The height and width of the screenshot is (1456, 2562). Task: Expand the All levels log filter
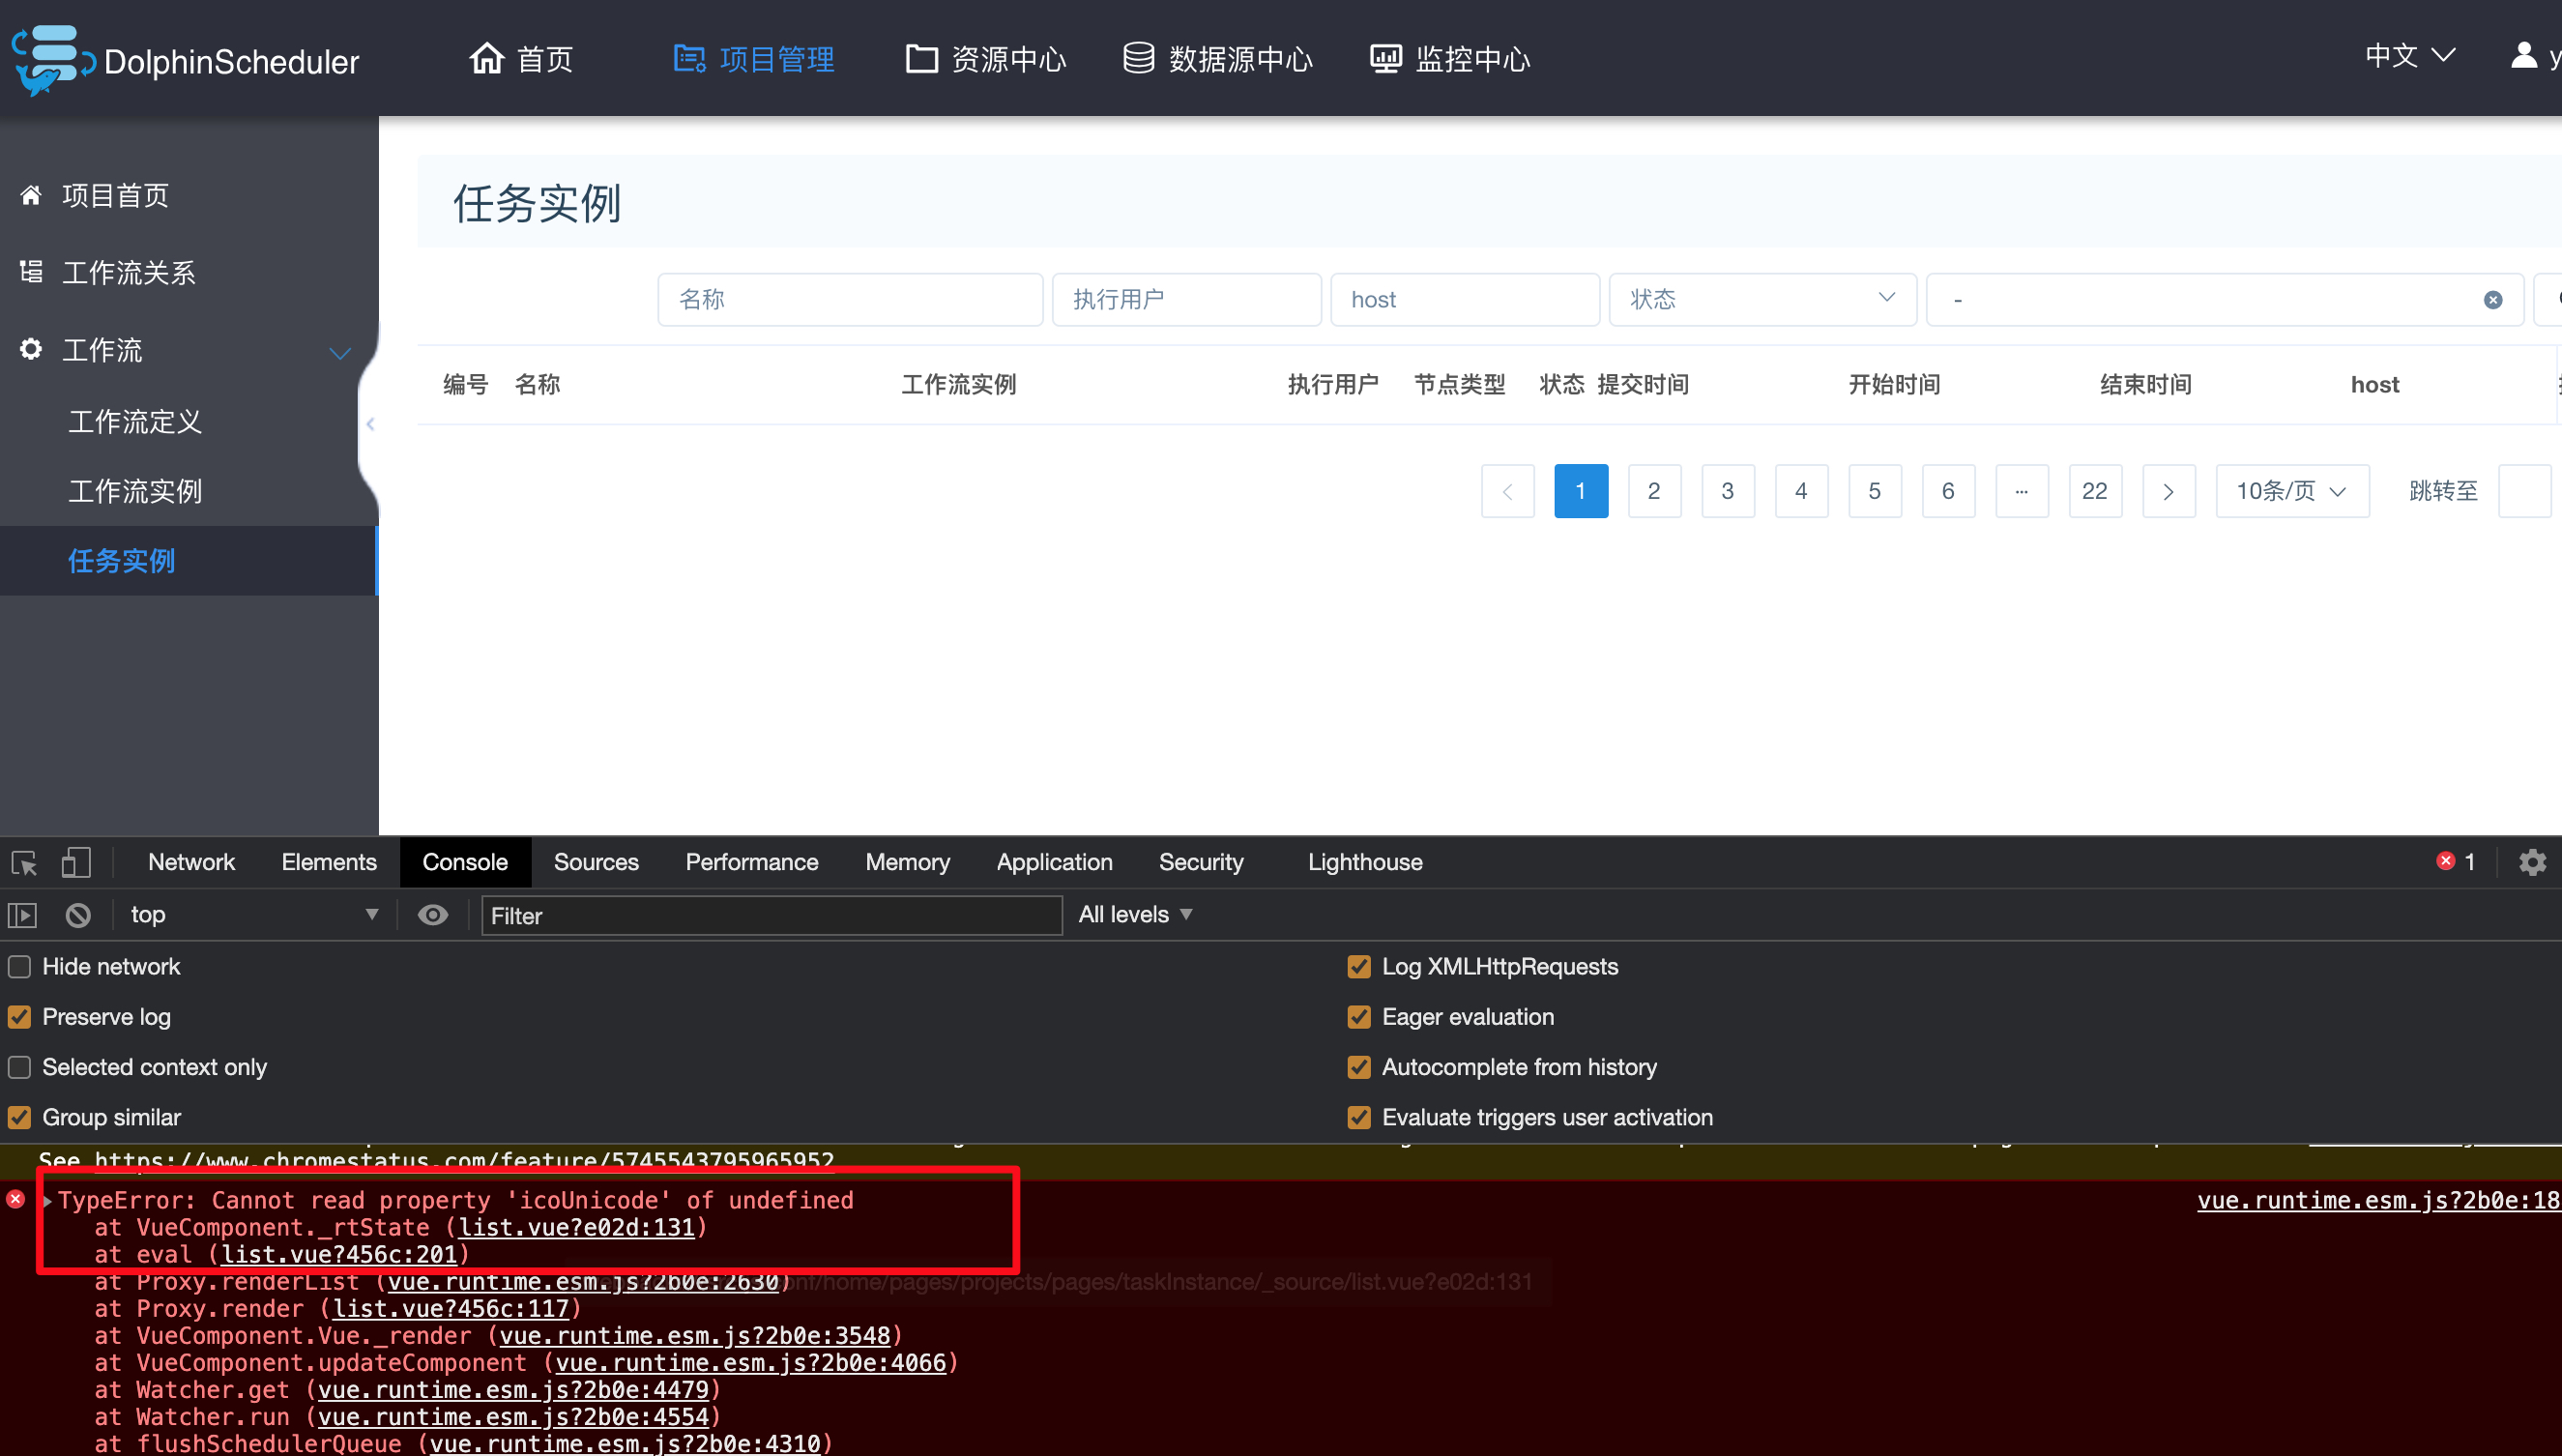tap(1135, 915)
